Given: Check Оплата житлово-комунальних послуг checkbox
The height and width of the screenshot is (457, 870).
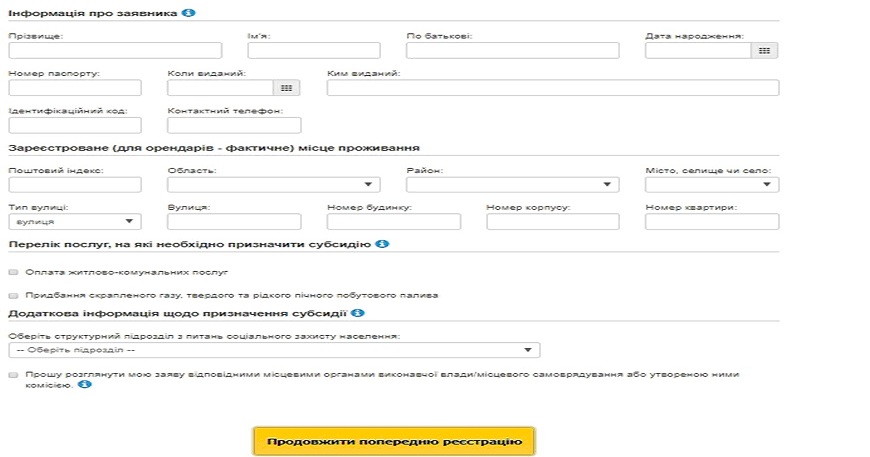Looking at the screenshot, I should (13, 272).
